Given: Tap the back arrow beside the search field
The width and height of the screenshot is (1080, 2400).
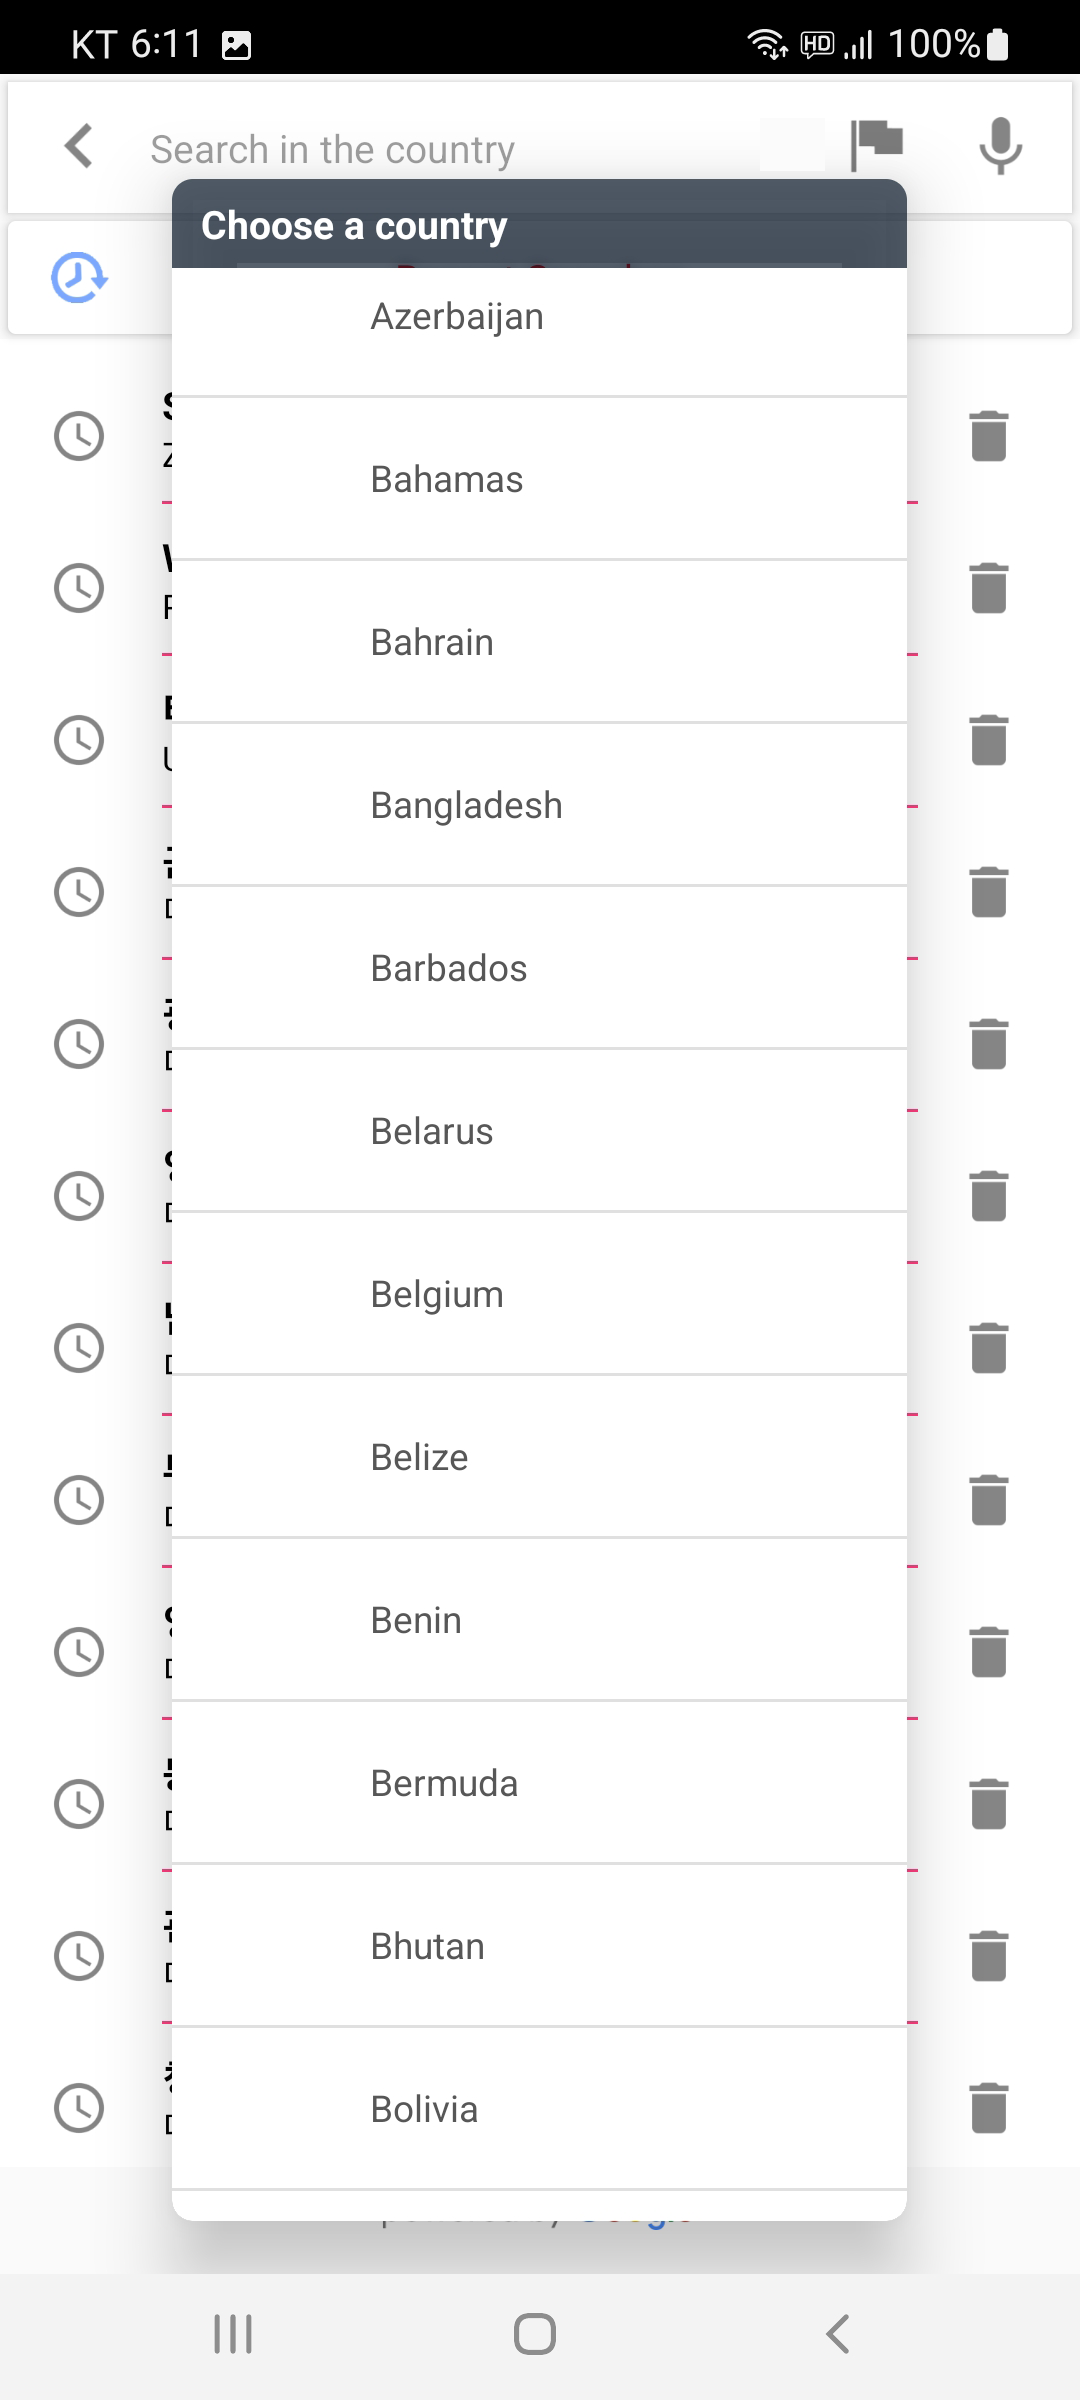Looking at the screenshot, I should pyautogui.click(x=79, y=147).
